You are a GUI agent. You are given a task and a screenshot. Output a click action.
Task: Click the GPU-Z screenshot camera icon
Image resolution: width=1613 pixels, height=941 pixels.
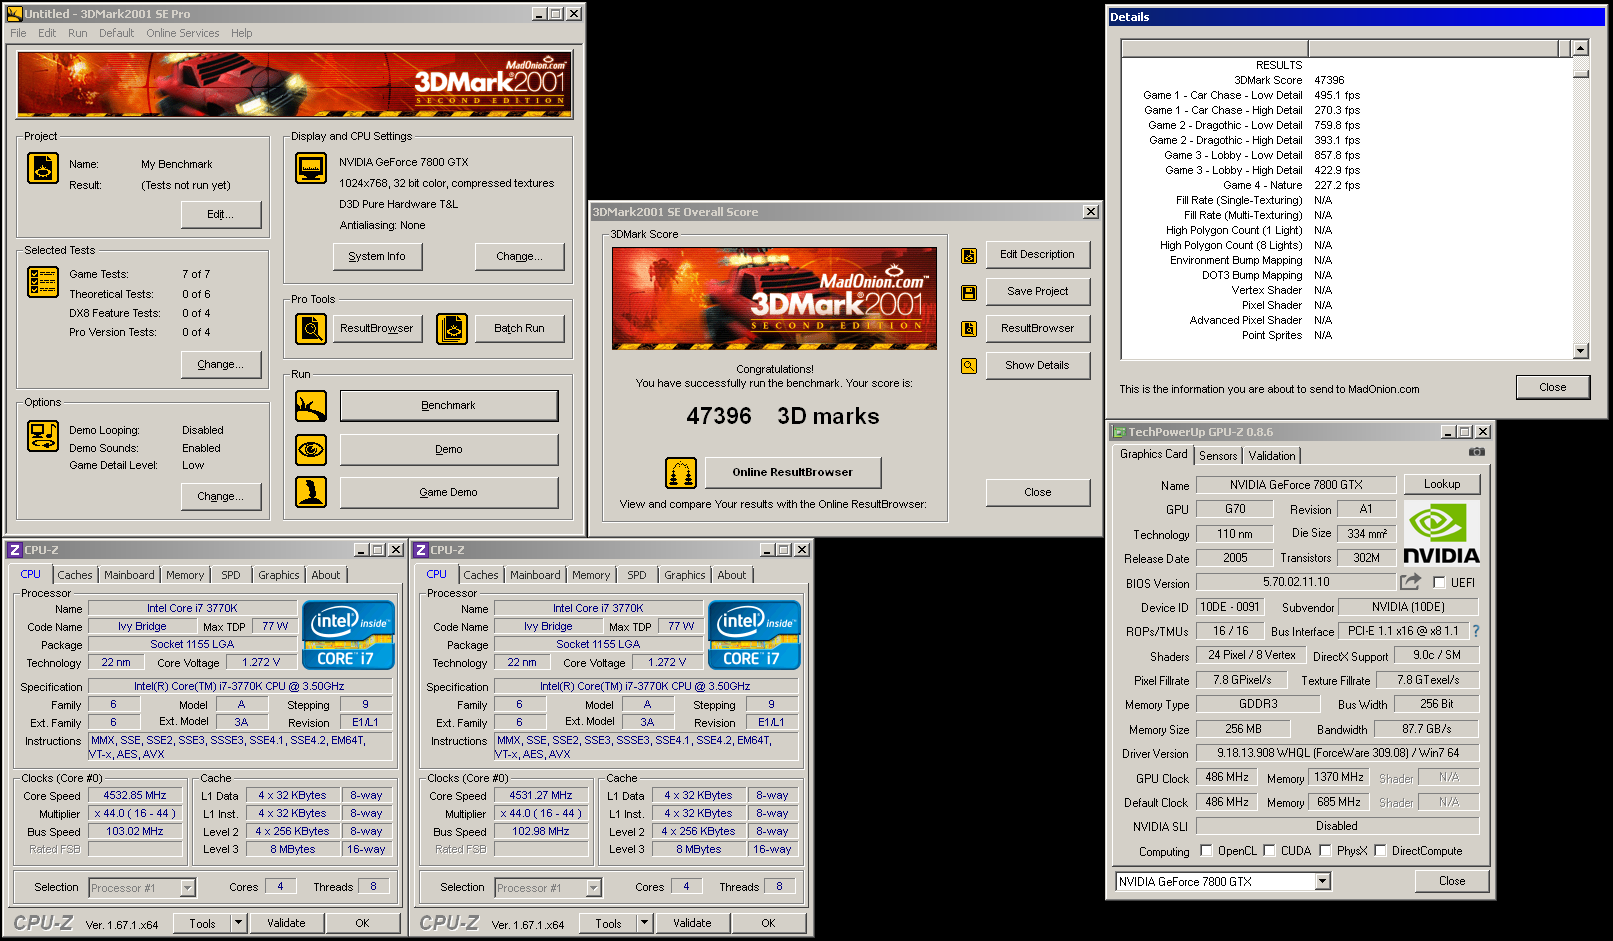tap(1476, 452)
